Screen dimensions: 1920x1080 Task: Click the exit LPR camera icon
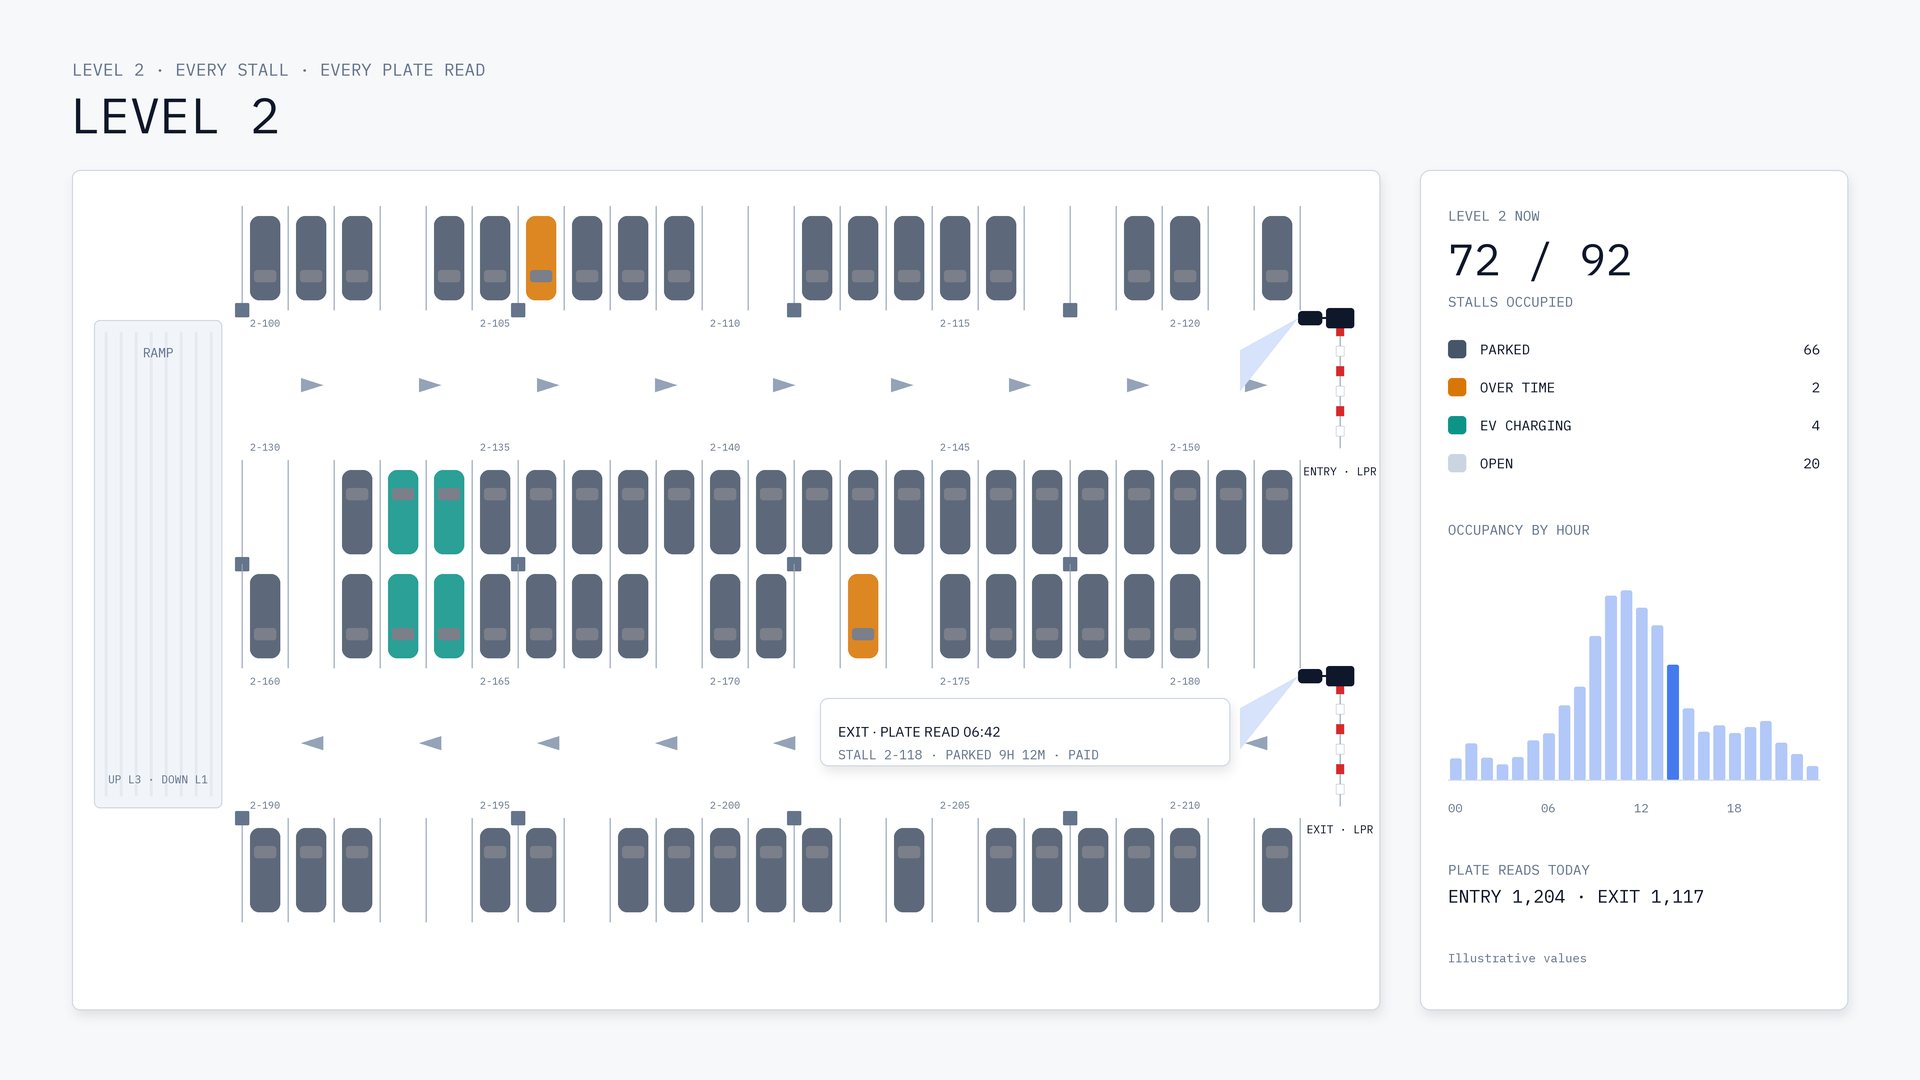[1326, 676]
